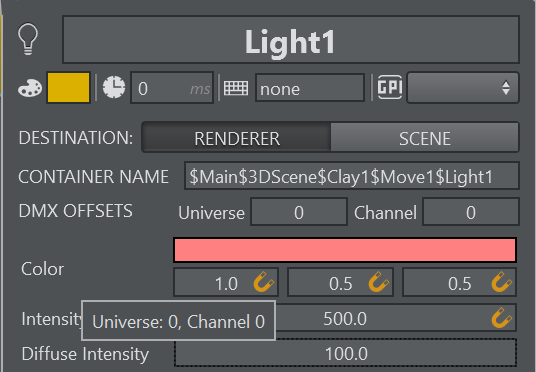536x372 pixels.
Task: Click the keyboard shortcut 'none' field
Action: pos(310,88)
